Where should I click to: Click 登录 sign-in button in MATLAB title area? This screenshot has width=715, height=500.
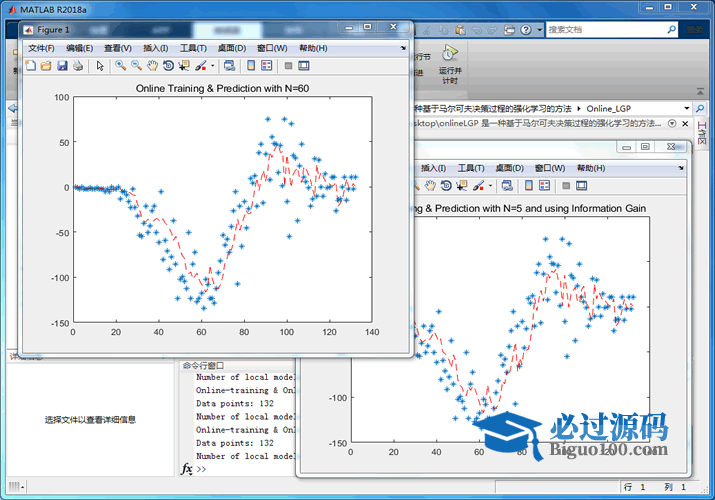(695, 30)
